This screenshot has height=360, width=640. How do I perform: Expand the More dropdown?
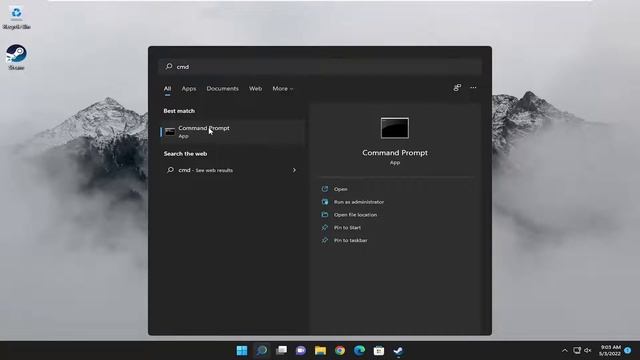click(x=282, y=89)
